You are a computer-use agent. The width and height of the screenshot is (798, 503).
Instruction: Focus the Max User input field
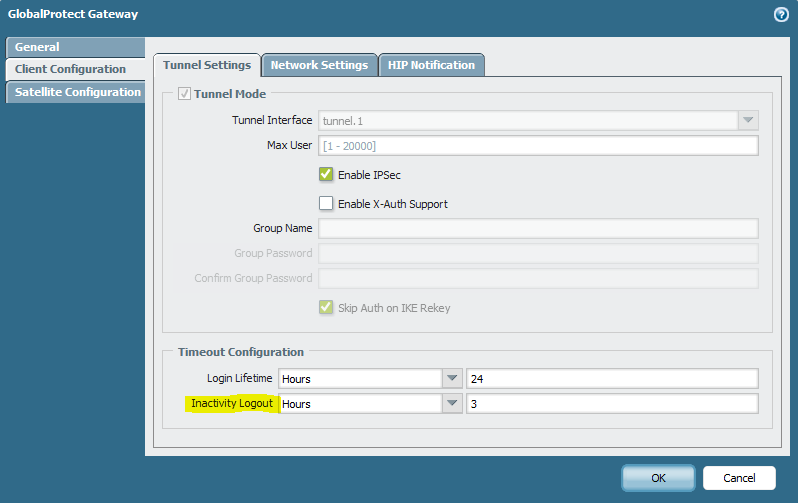point(538,146)
